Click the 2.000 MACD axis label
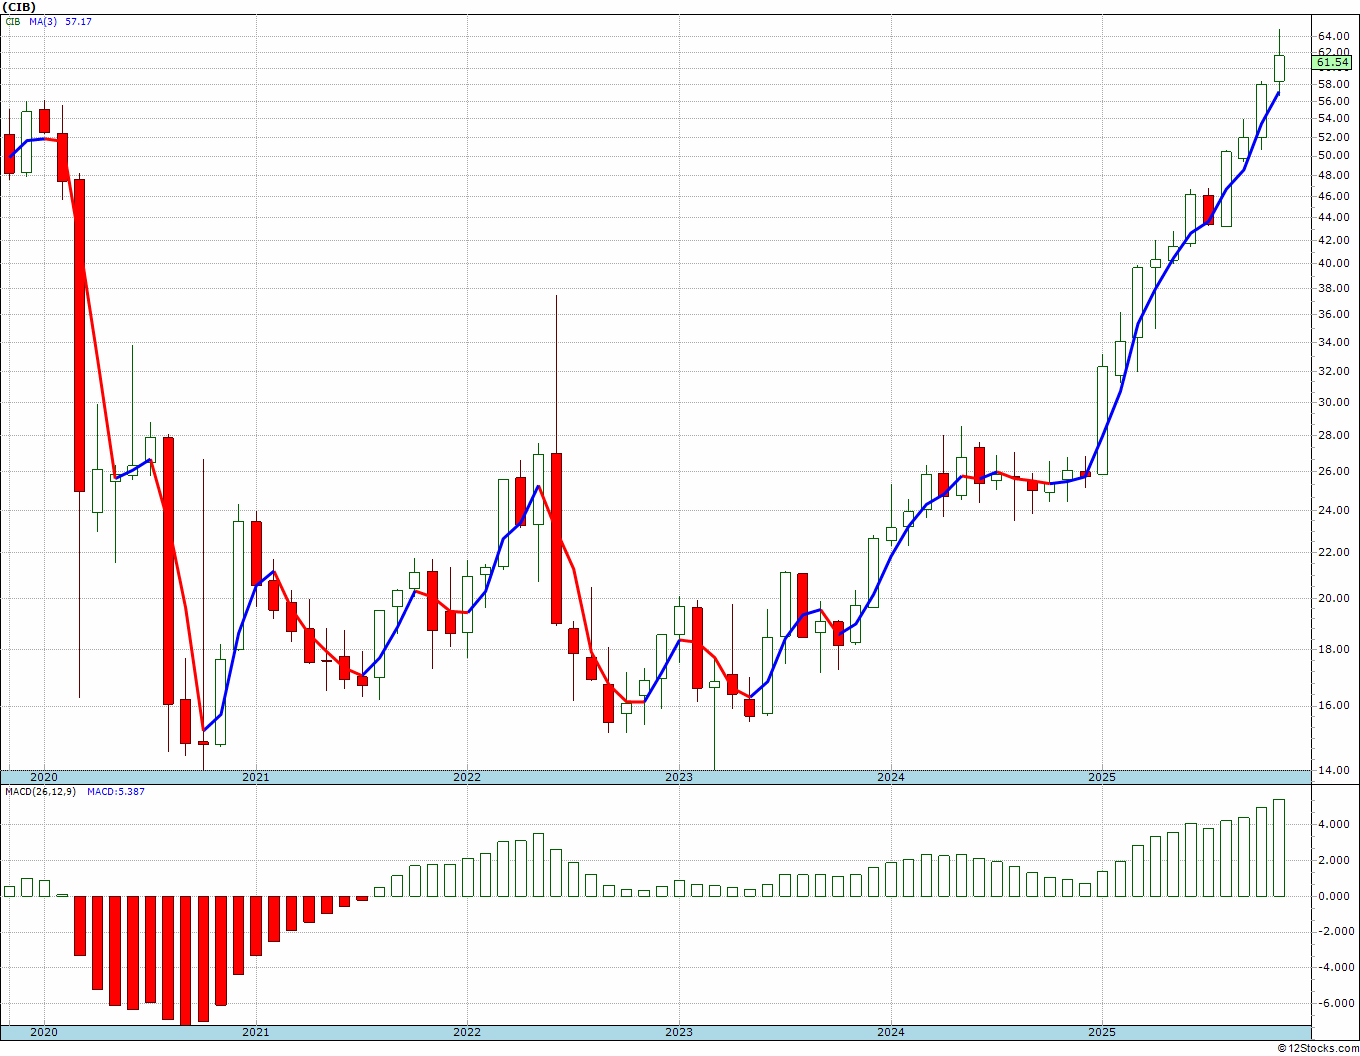This screenshot has height=1056, width=1360. [x=1333, y=860]
